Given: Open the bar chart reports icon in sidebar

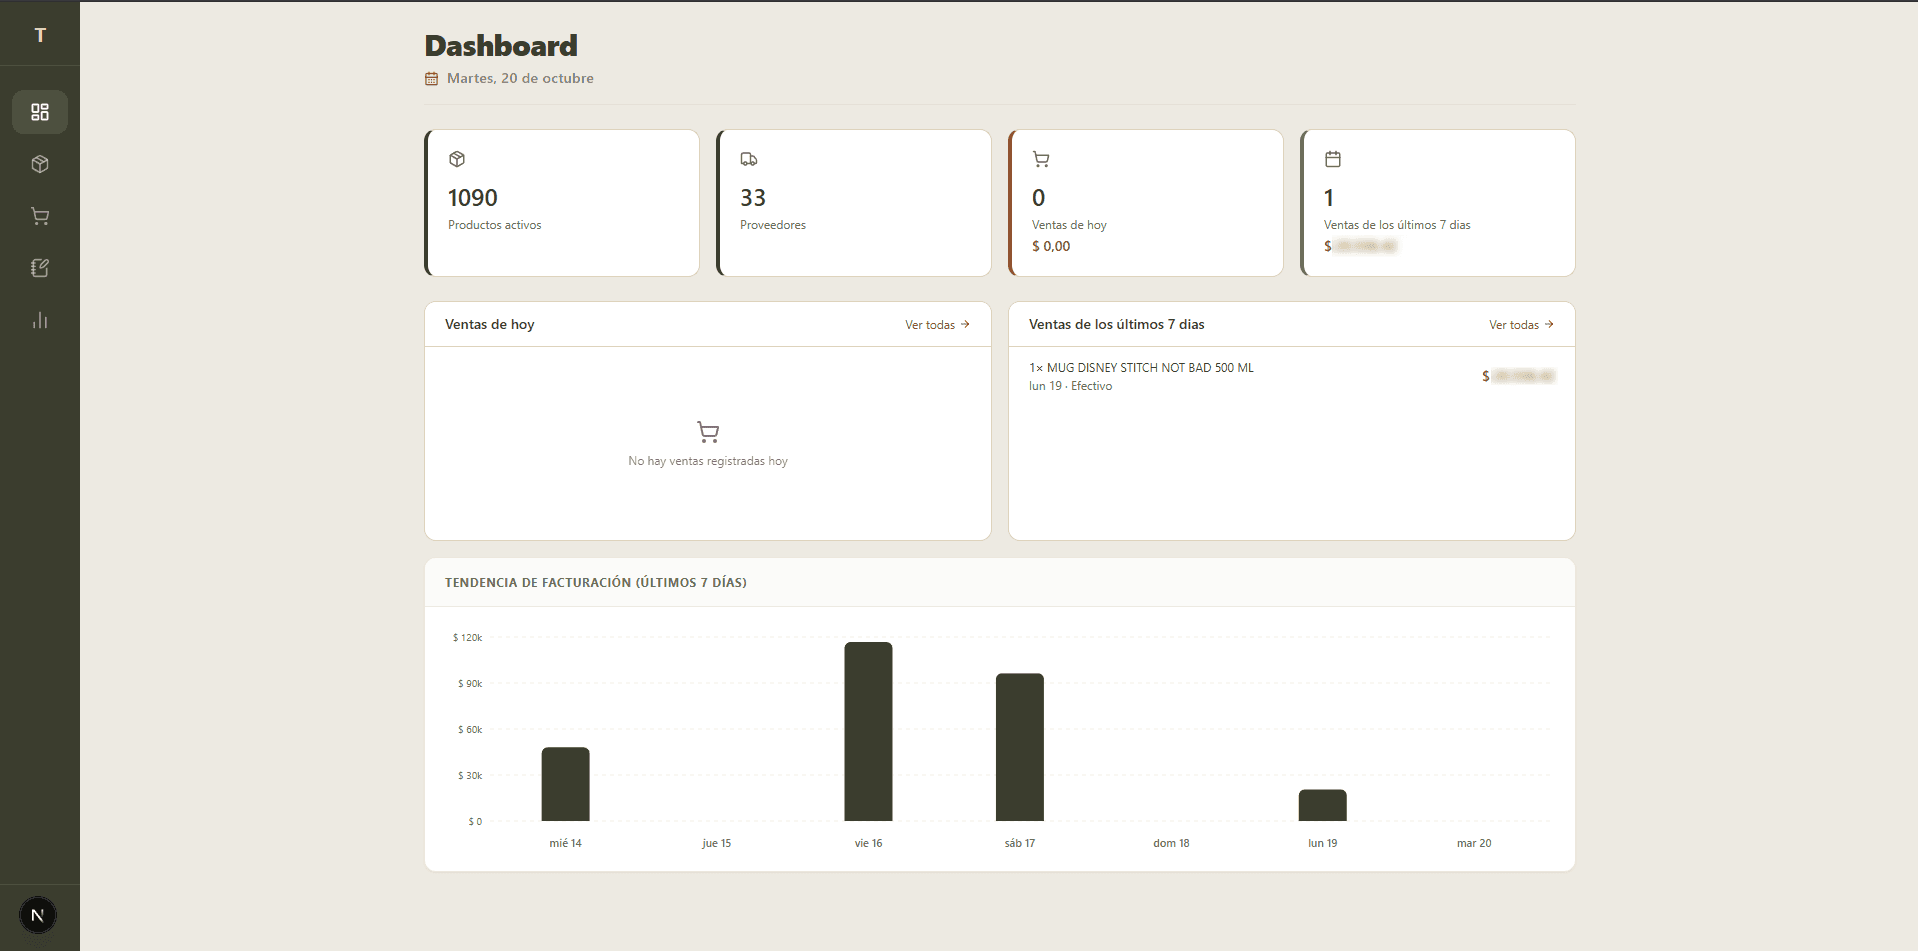Looking at the screenshot, I should (40, 320).
